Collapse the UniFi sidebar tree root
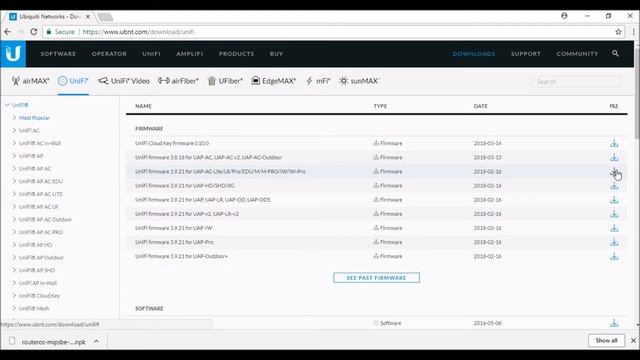Screen dimensions: 640x360 click(7, 105)
